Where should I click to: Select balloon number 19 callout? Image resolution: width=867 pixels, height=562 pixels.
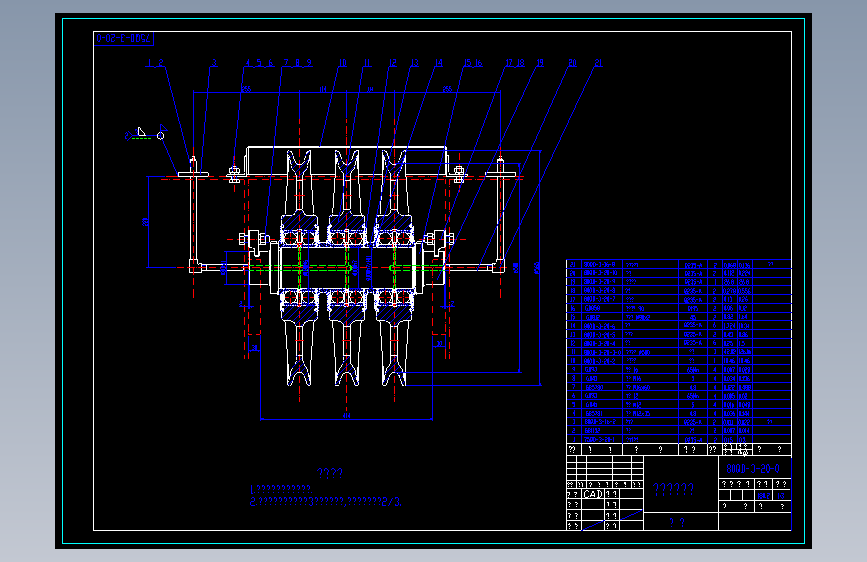click(540, 63)
